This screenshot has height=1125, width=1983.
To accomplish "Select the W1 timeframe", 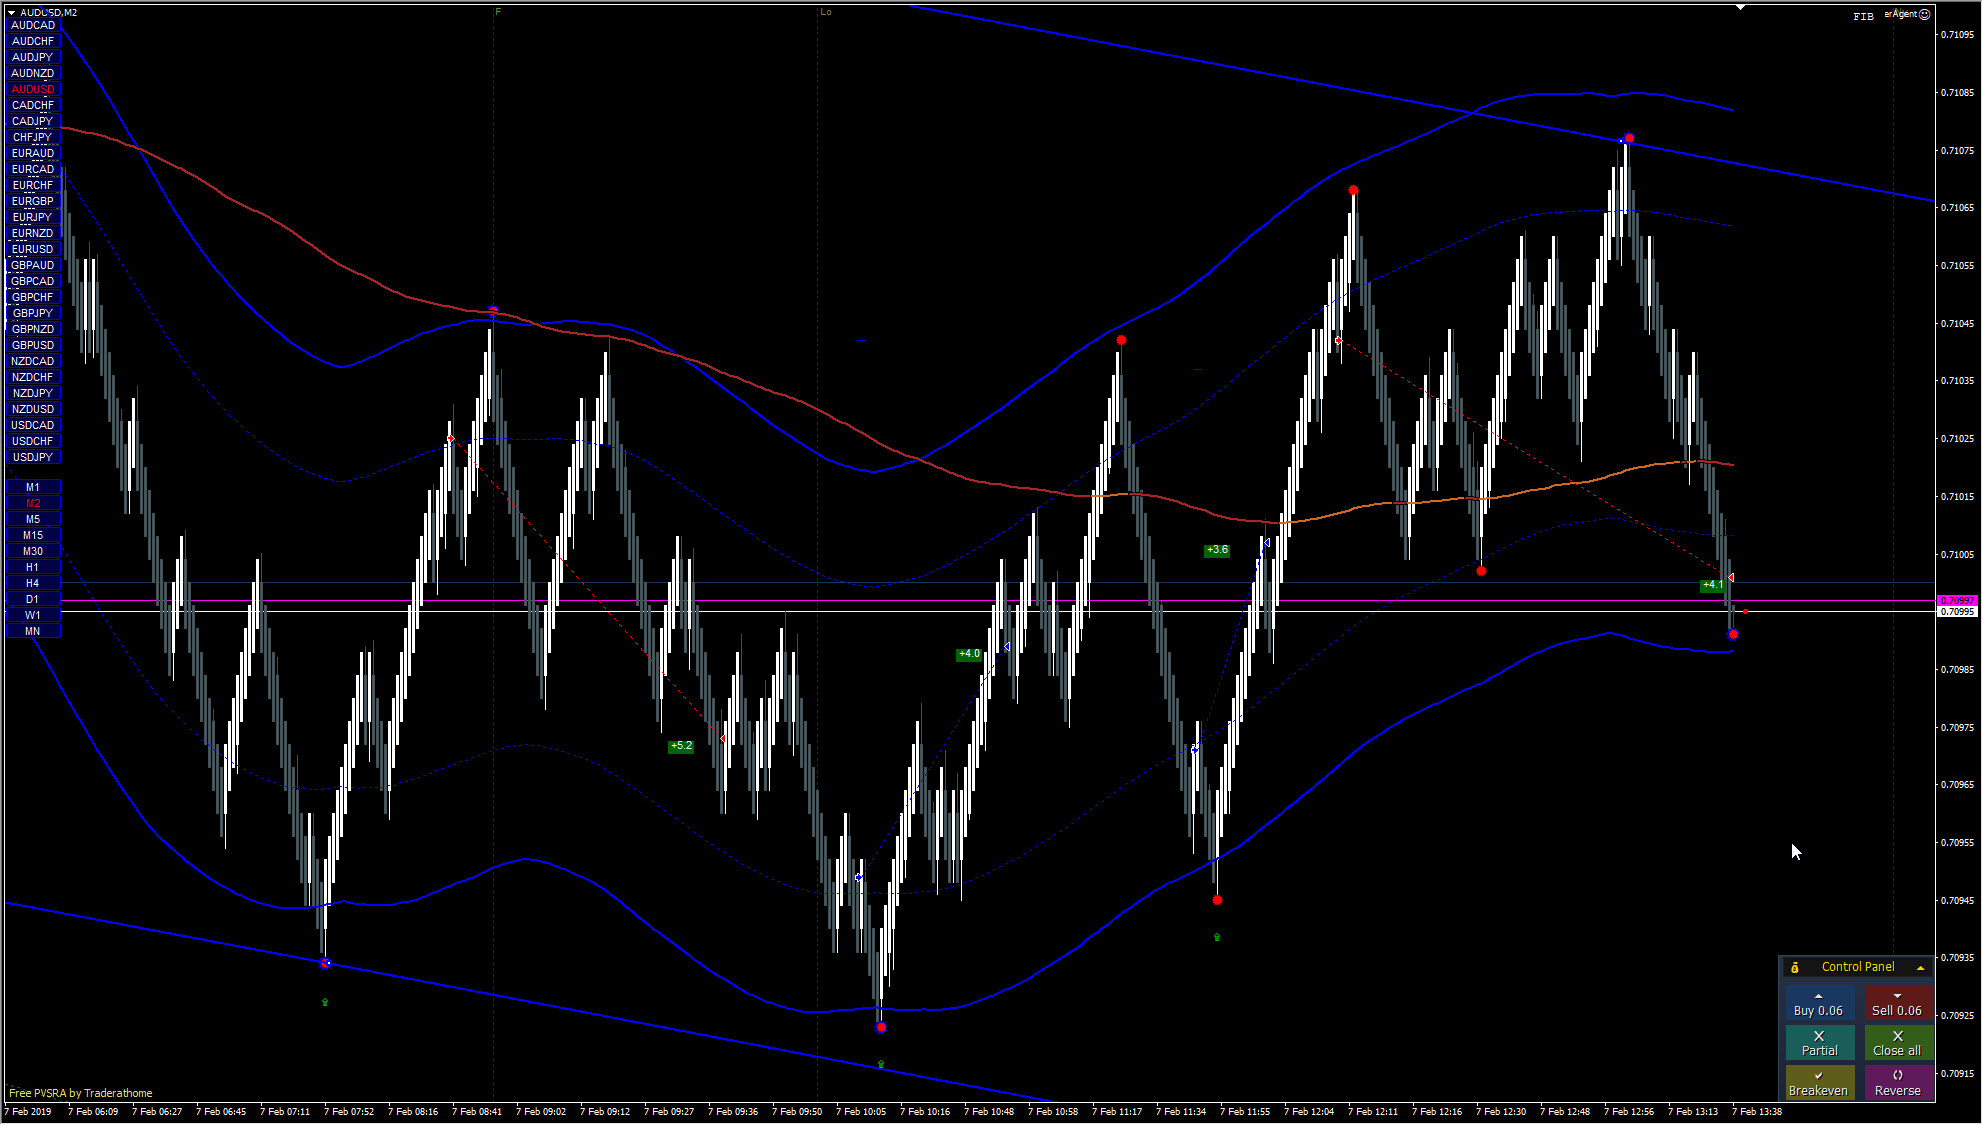I will (x=33, y=615).
